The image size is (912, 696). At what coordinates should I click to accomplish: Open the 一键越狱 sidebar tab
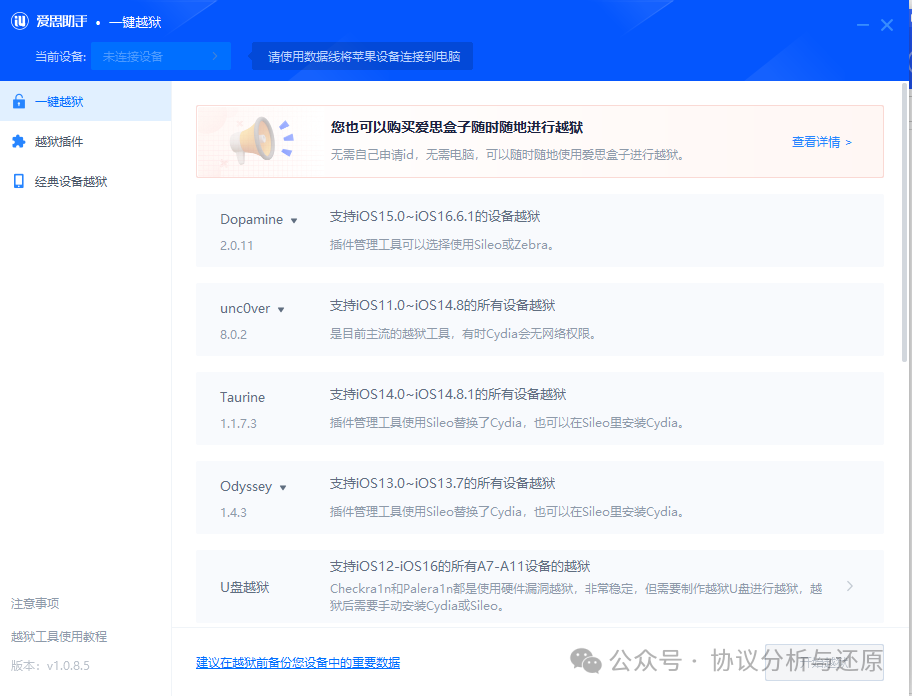coord(86,101)
